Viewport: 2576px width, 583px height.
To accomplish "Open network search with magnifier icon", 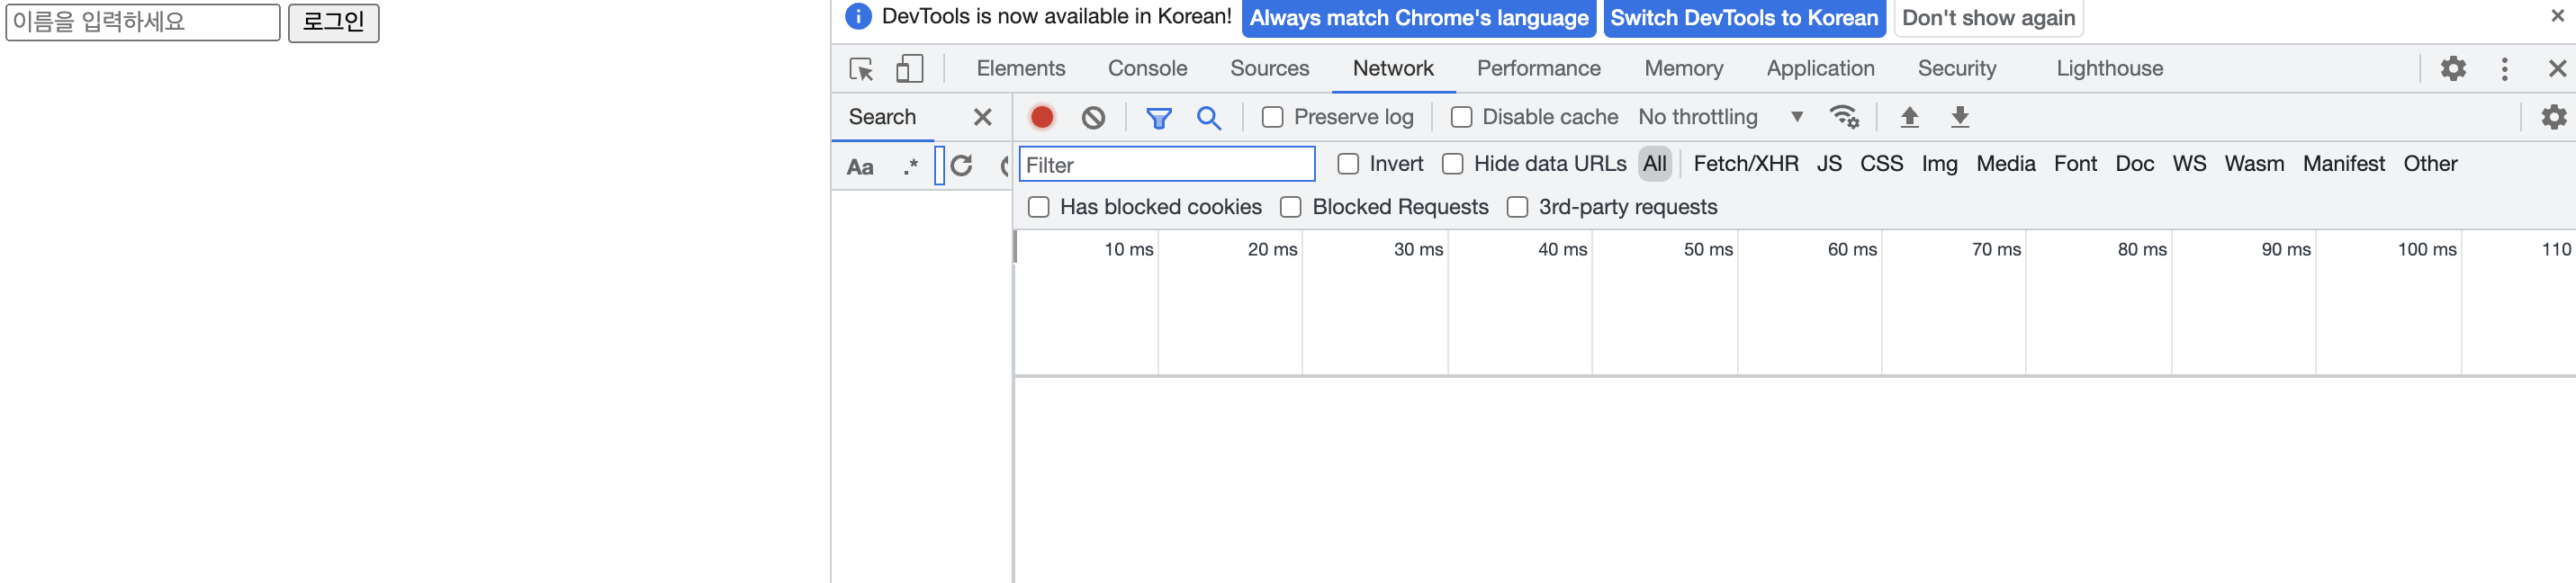I will (1208, 118).
